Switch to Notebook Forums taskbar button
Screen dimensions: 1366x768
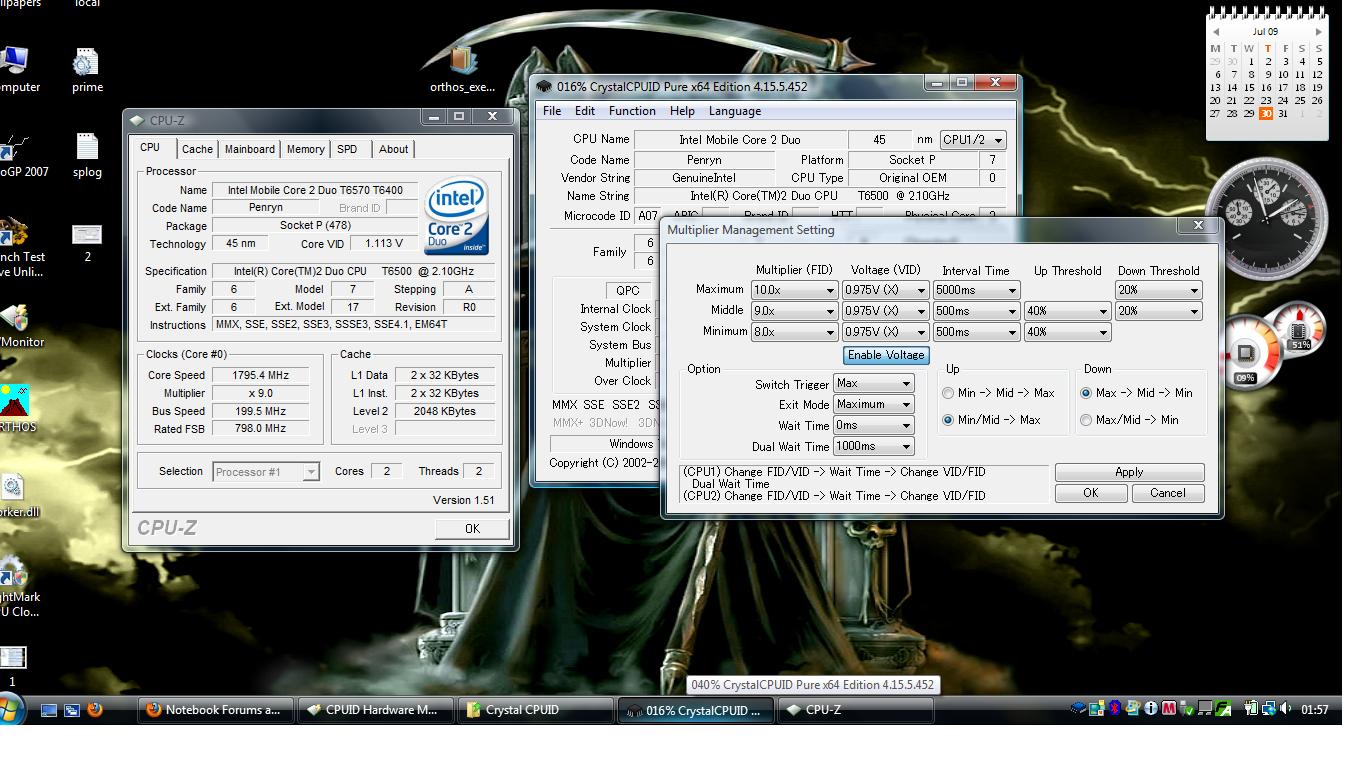pos(215,710)
